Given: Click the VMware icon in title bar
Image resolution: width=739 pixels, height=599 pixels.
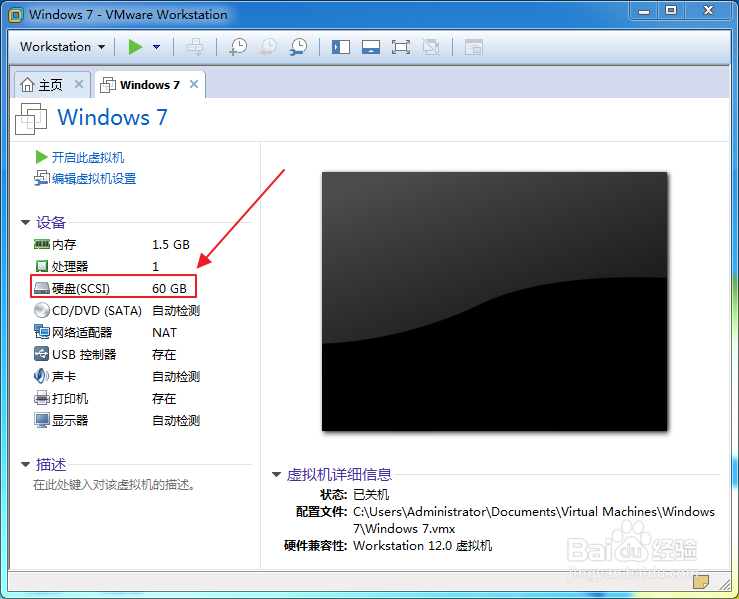Looking at the screenshot, I should pos(16,15).
